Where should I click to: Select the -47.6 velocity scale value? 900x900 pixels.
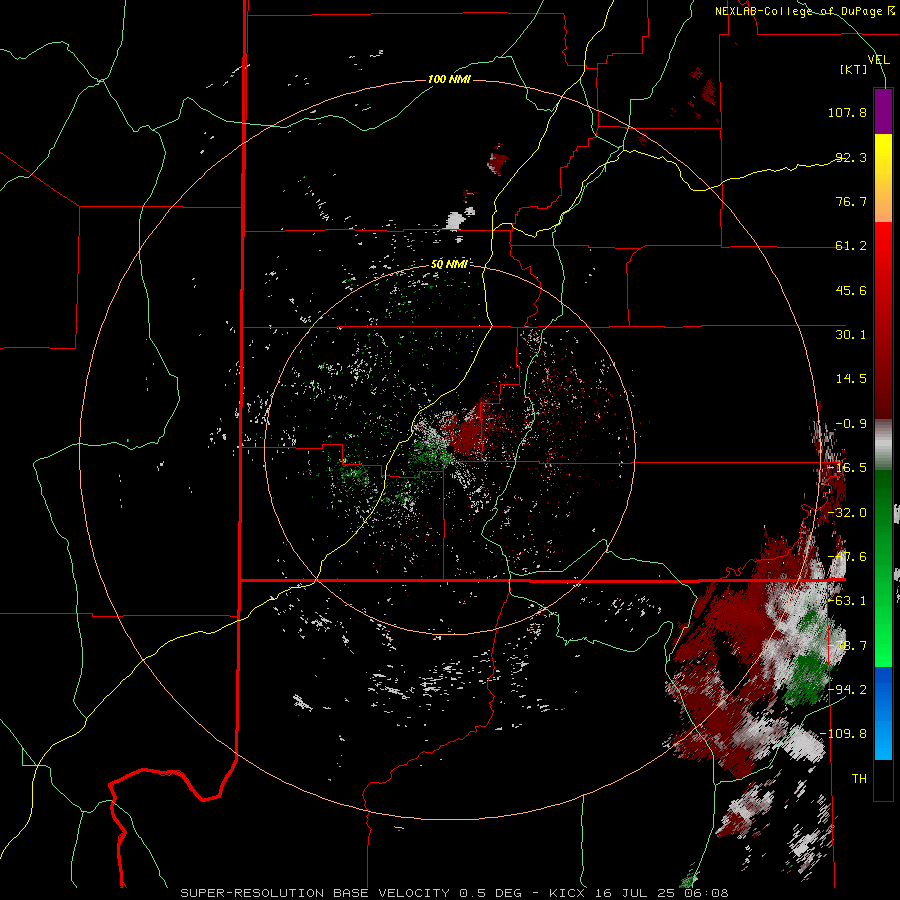847,557
